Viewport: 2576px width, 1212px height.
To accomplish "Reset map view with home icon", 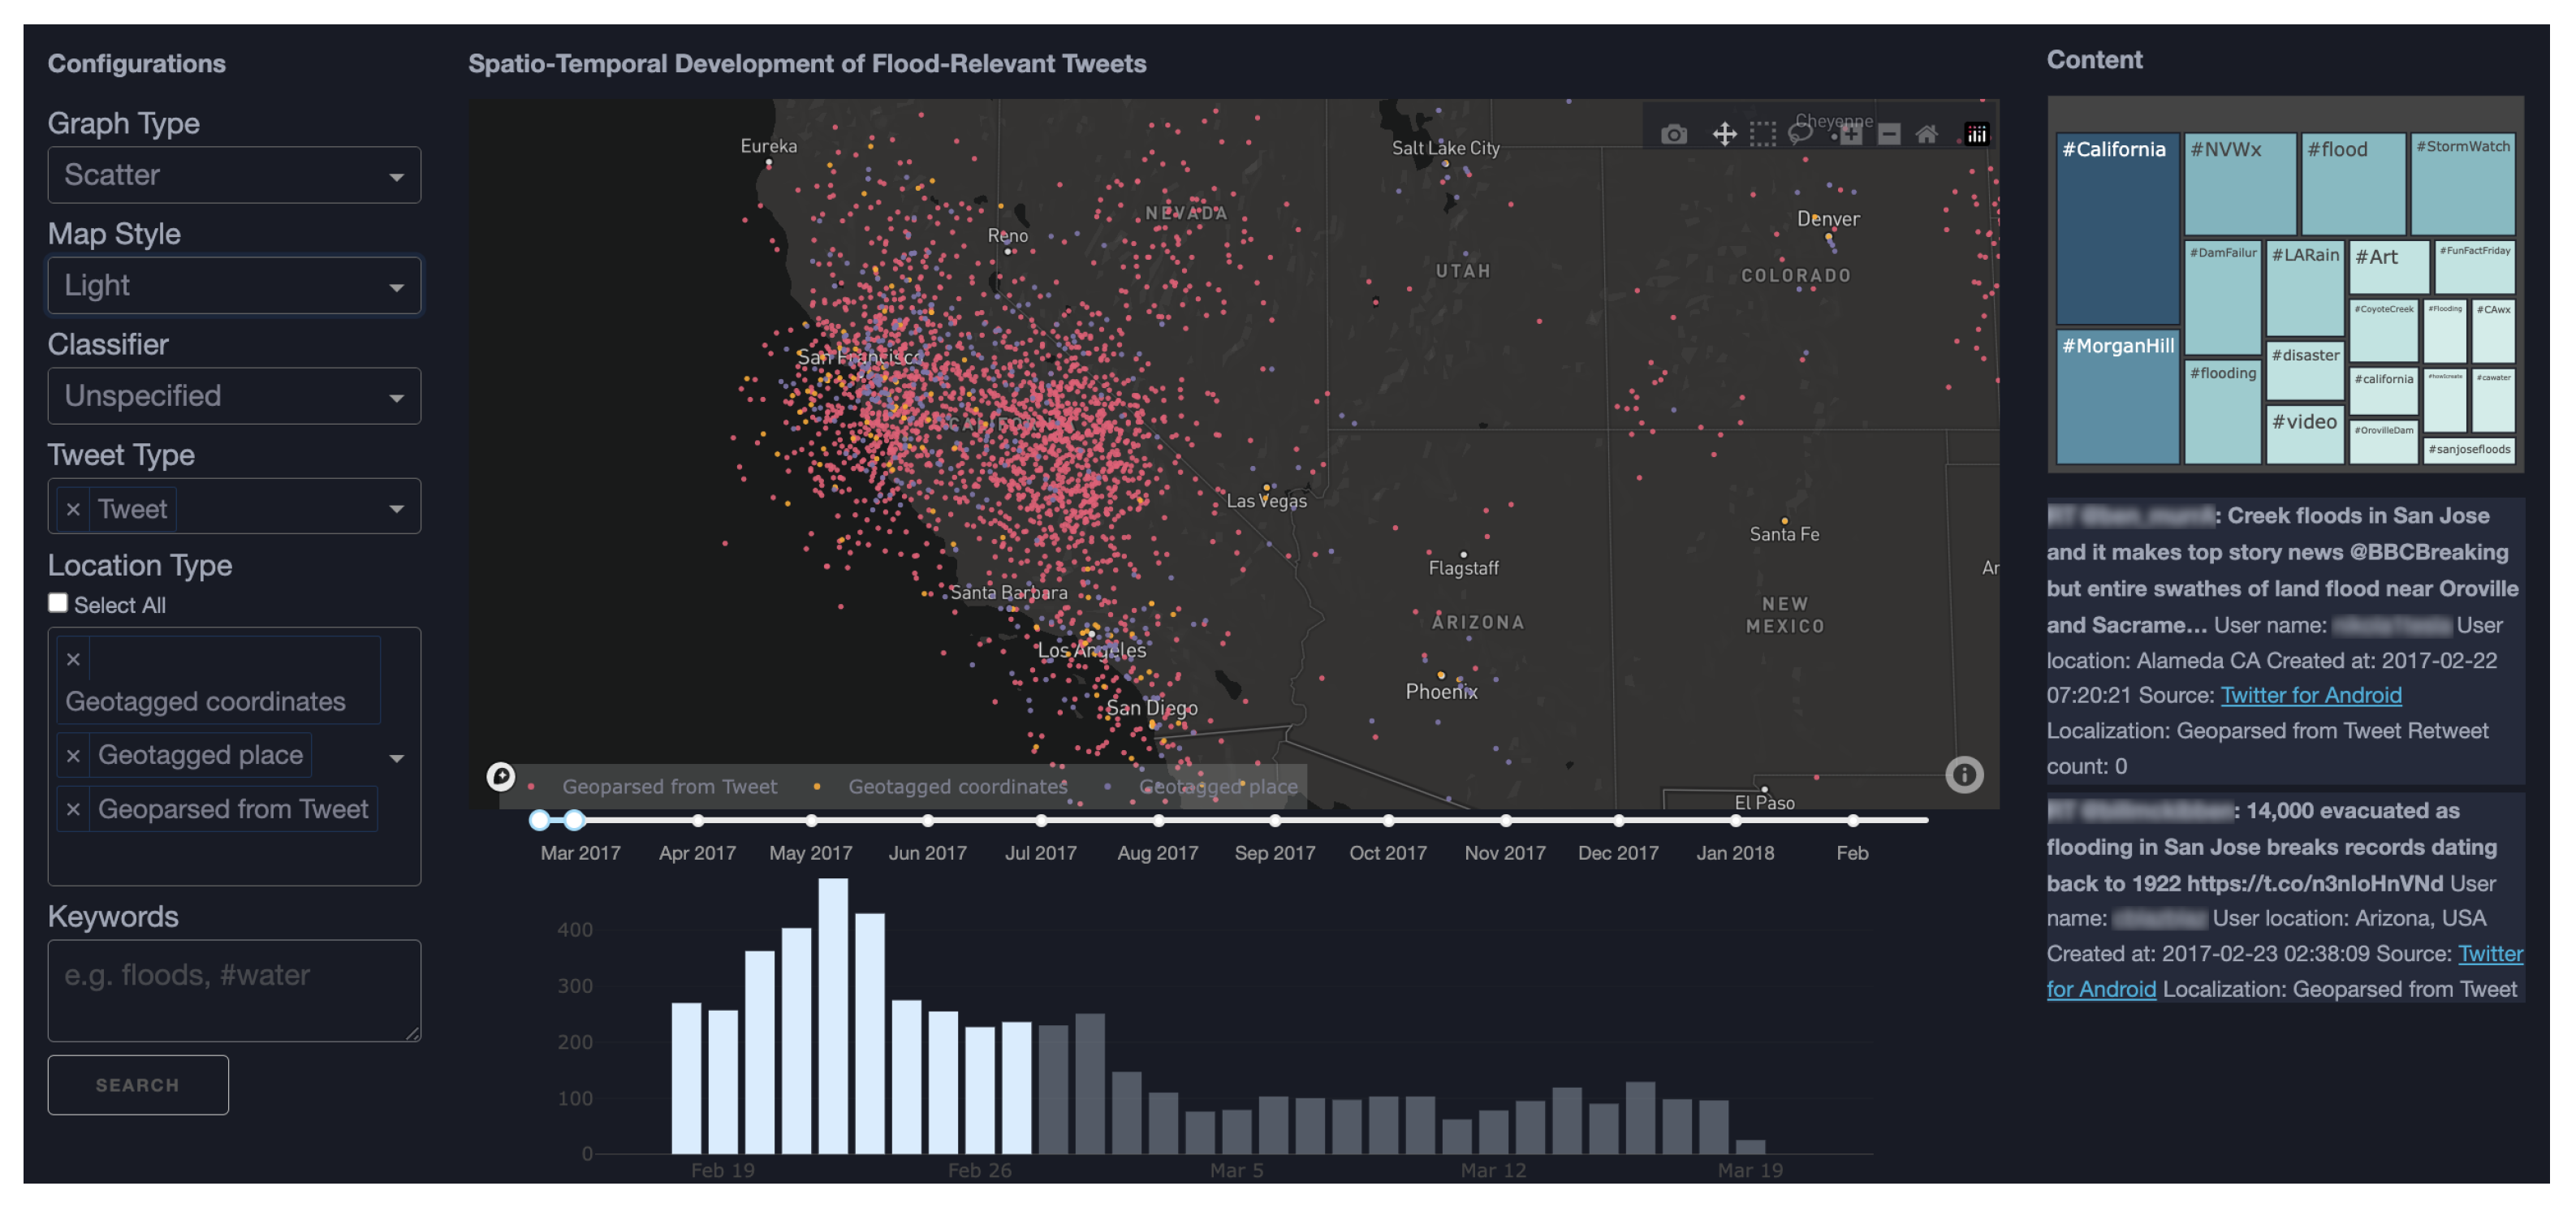I will click(1926, 134).
